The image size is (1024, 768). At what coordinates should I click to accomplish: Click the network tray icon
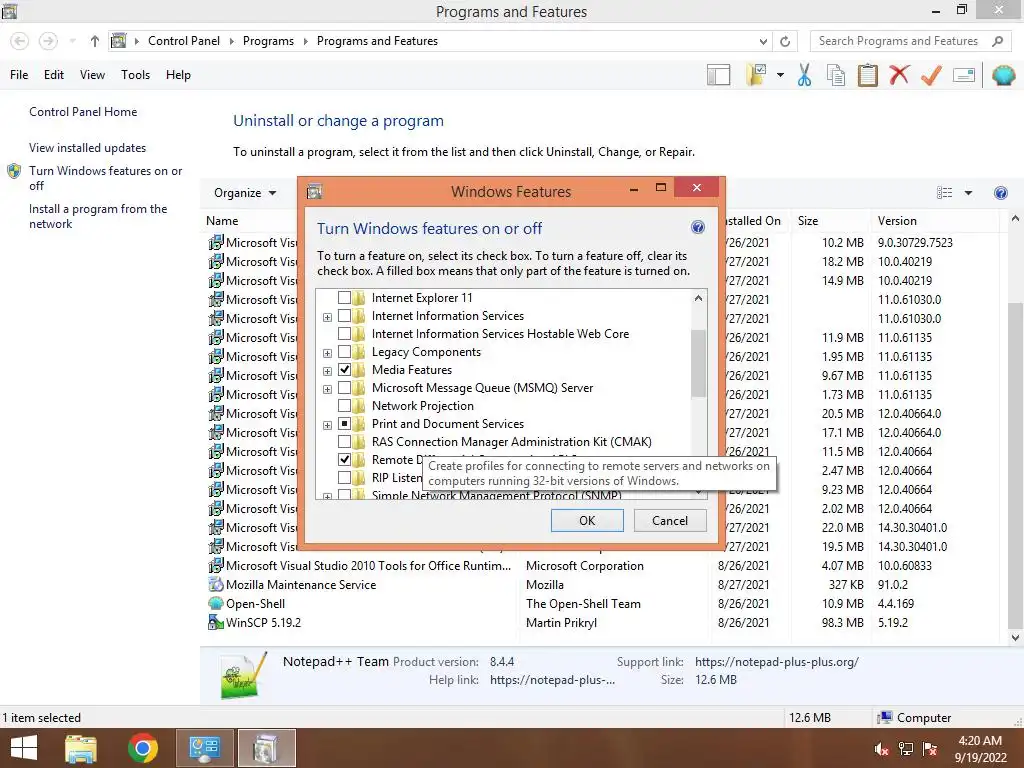coord(905,748)
